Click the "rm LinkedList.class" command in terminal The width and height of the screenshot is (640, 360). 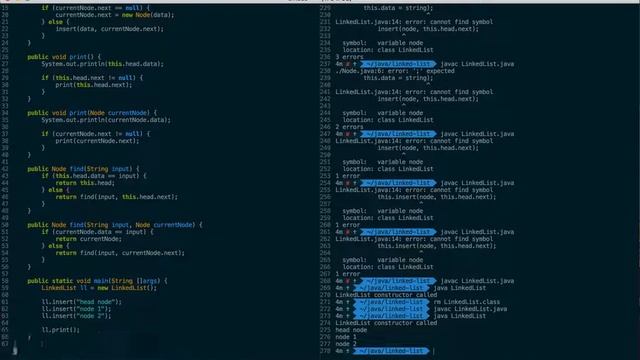467,302
